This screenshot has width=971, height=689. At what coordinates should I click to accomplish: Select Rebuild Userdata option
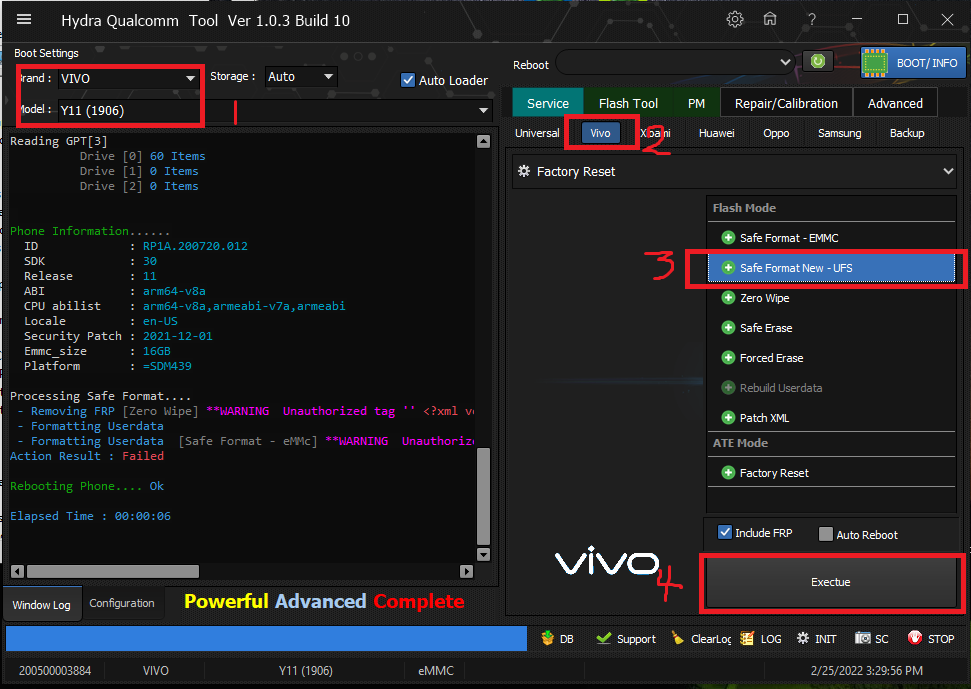coord(831,388)
